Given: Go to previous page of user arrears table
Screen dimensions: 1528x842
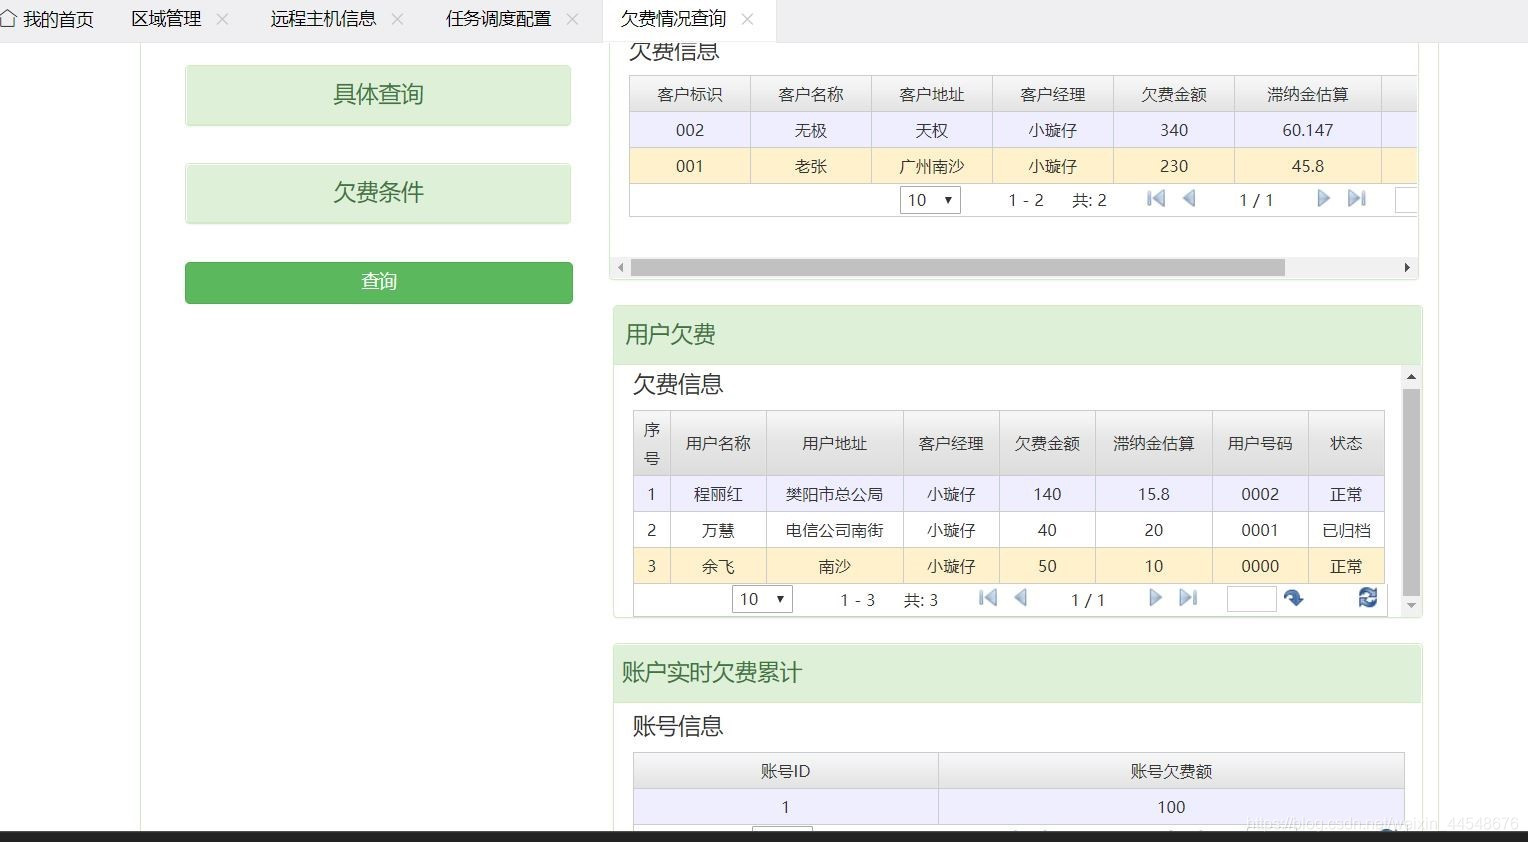Looking at the screenshot, I should tap(1021, 598).
